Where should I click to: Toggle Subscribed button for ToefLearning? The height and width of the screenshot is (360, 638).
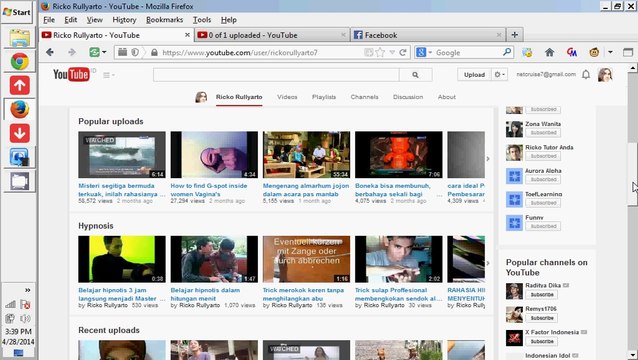[x=543, y=203]
